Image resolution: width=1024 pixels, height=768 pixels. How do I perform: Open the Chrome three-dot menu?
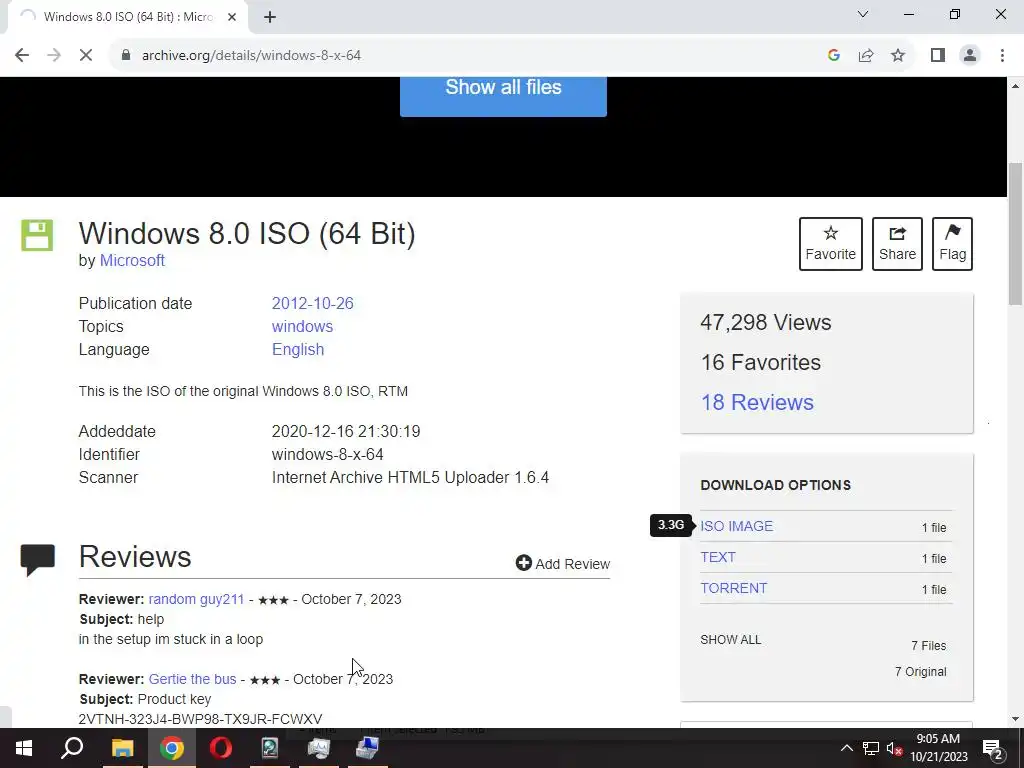(x=1002, y=56)
